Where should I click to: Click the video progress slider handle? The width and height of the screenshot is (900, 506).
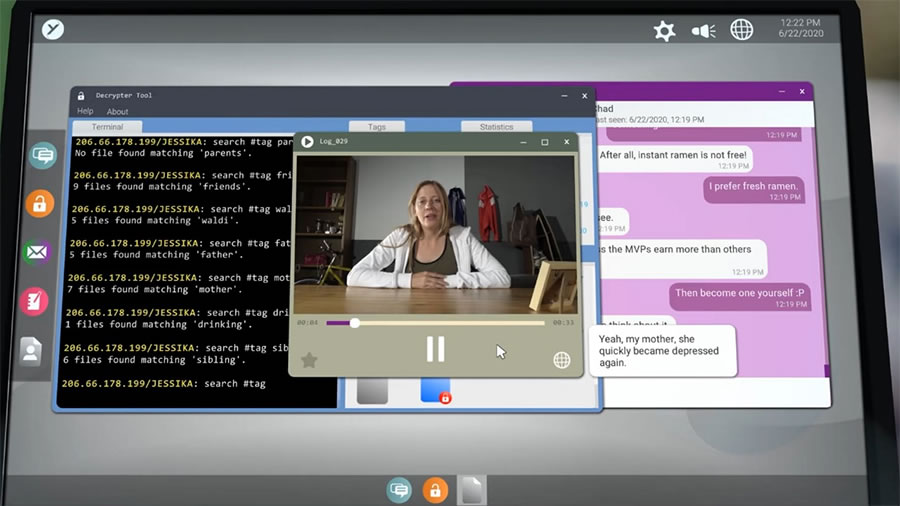(355, 323)
